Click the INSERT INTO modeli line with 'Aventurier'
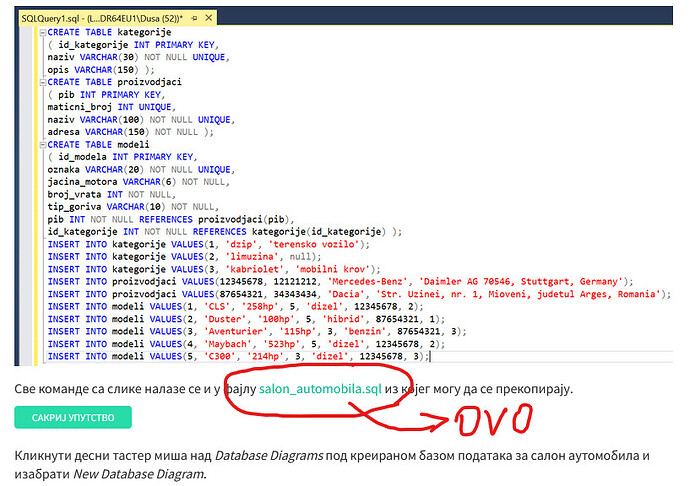 click(x=257, y=331)
